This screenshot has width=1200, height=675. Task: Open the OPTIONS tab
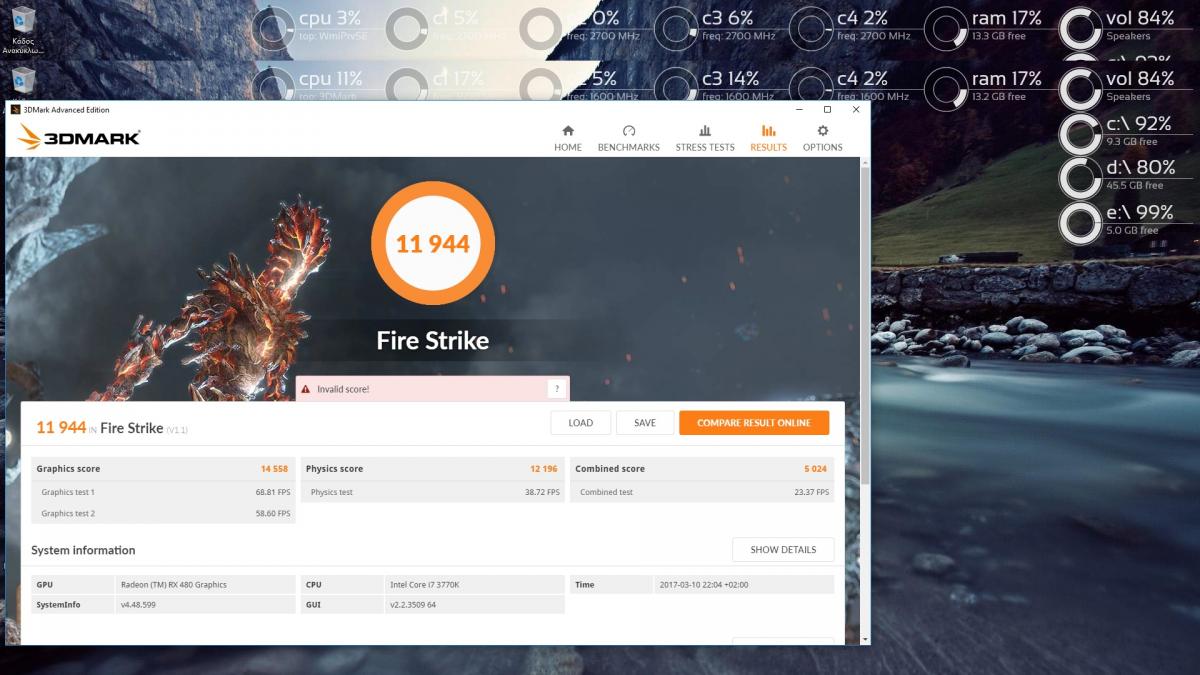(x=823, y=138)
